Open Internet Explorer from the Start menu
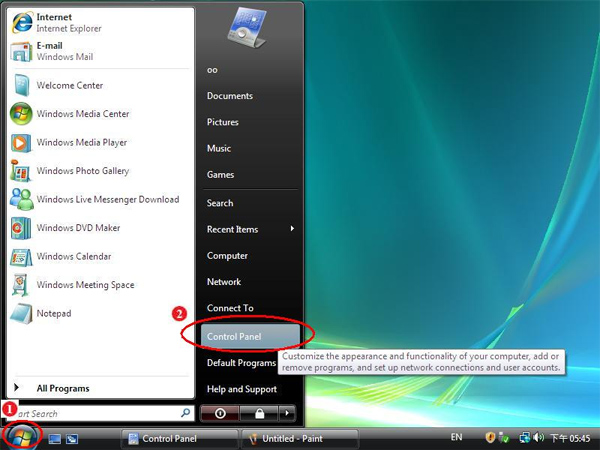The image size is (600, 450). [100, 23]
